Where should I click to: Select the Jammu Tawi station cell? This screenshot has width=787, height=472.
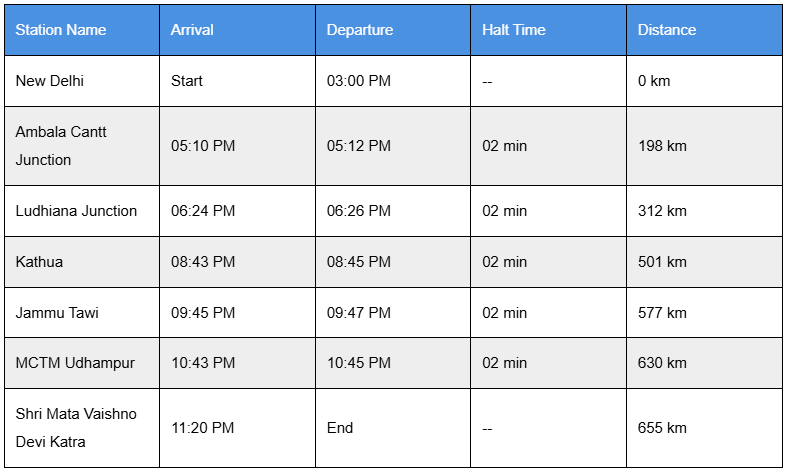click(x=56, y=313)
